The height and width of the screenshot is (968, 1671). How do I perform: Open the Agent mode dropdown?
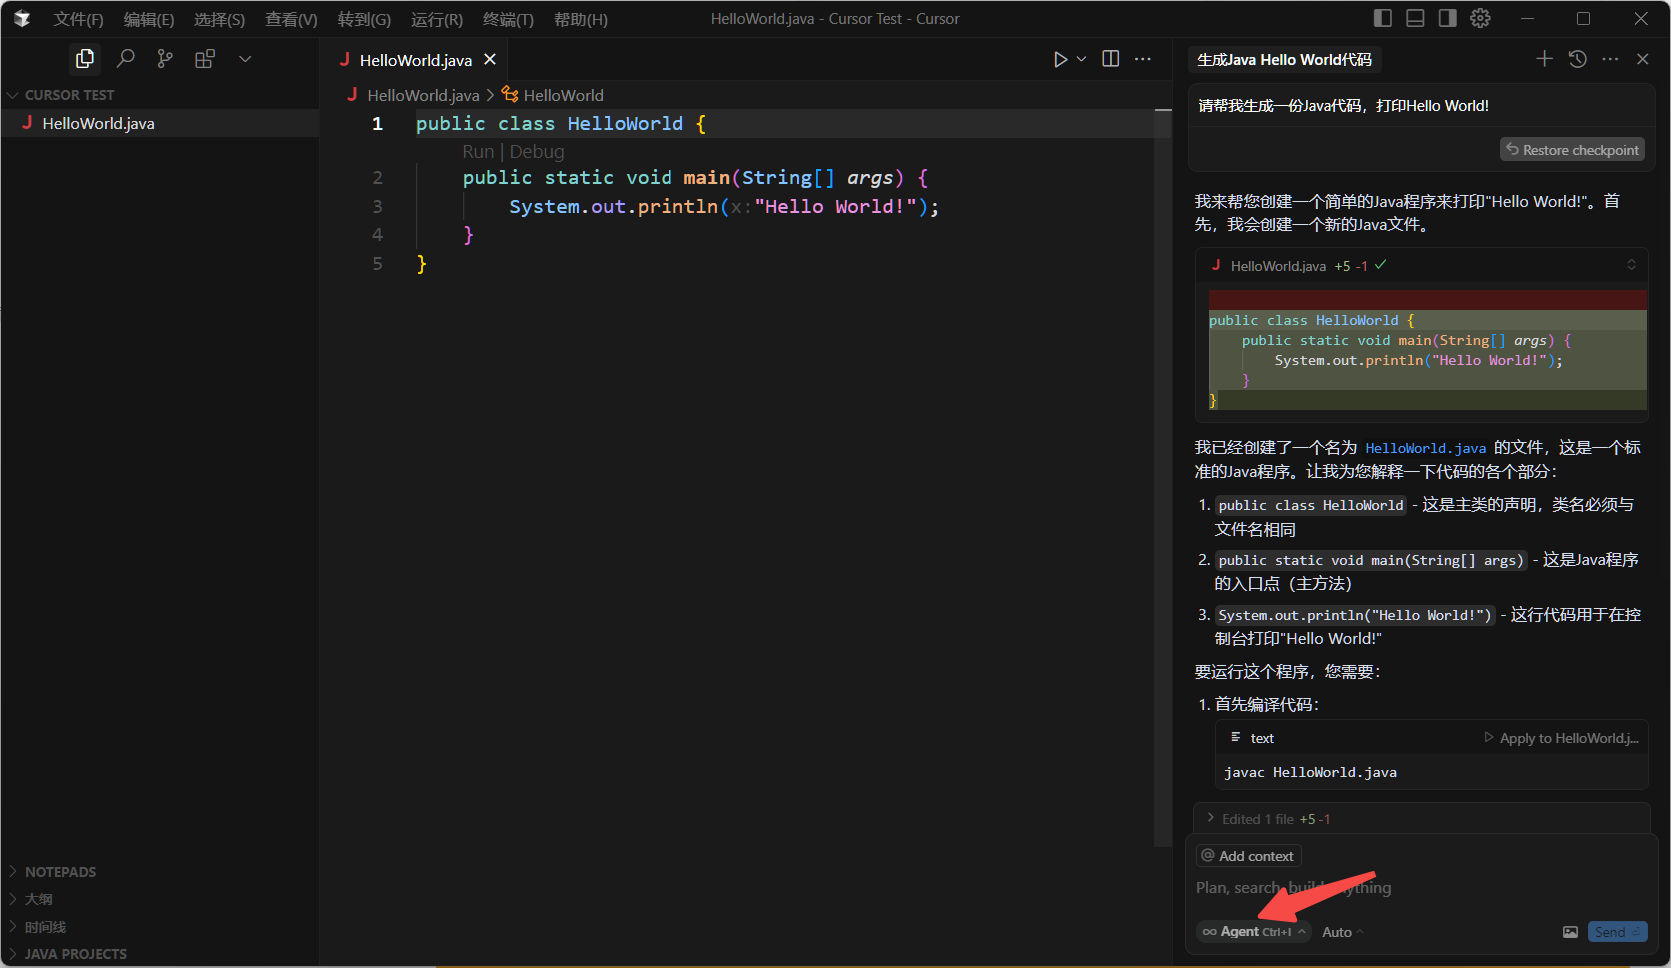click(x=1253, y=932)
